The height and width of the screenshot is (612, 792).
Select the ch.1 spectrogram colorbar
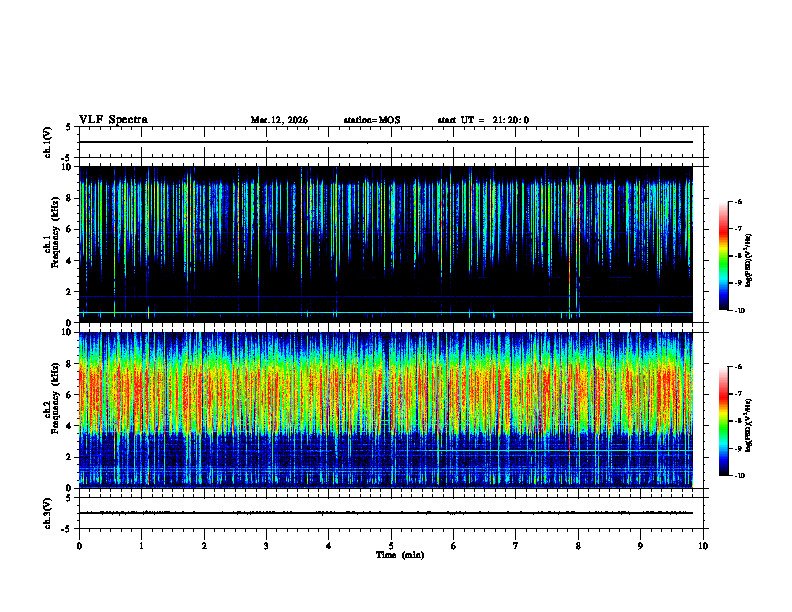pos(723,256)
